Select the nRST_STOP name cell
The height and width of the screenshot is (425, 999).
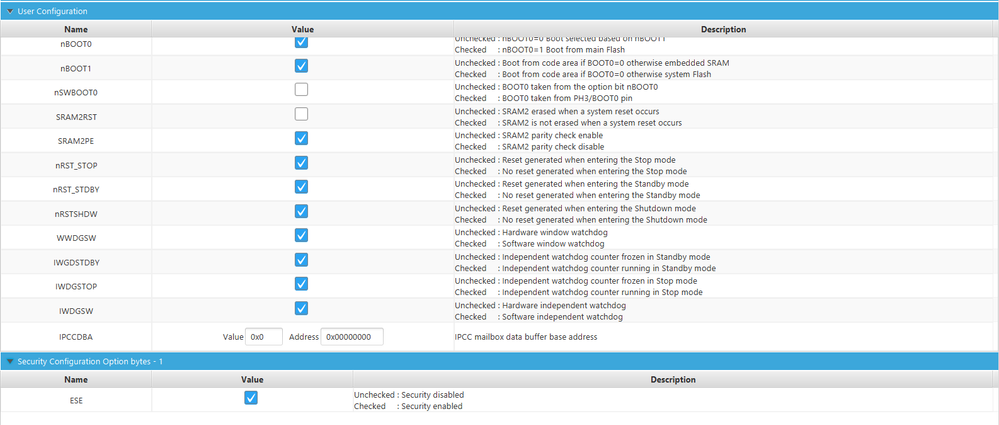point(76,165)
